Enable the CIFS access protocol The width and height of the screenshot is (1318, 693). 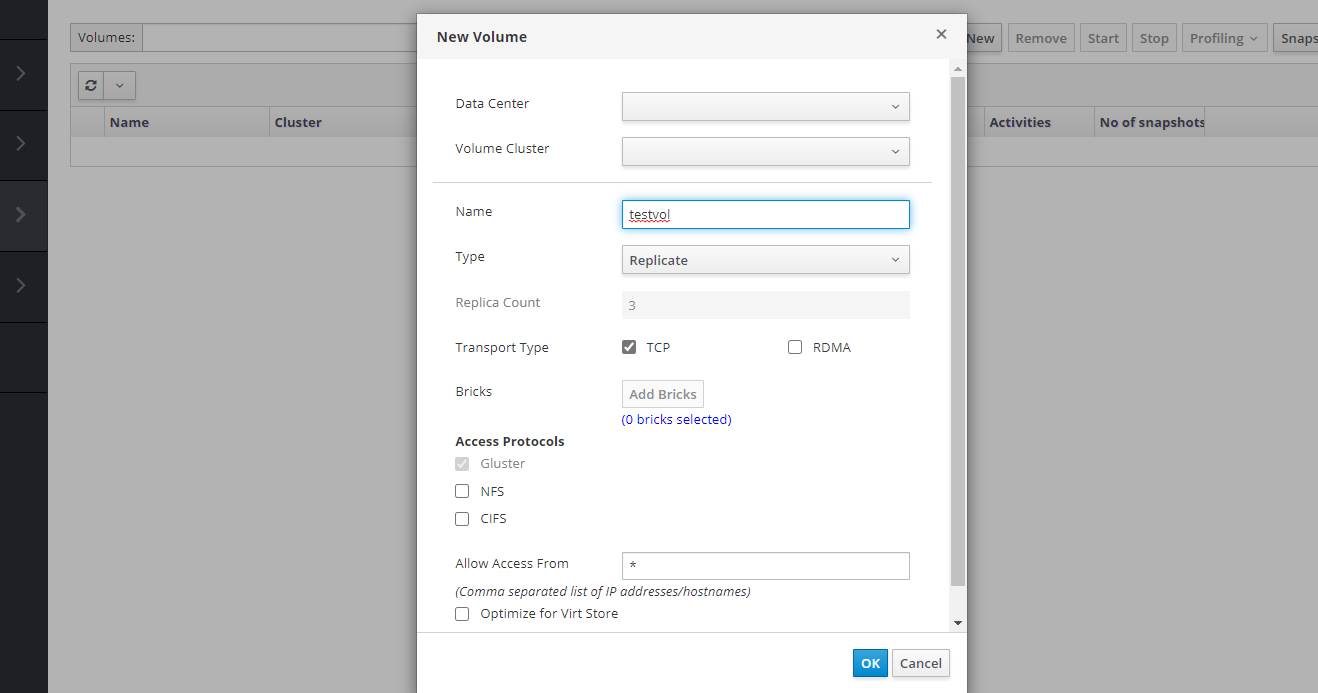pos(462,519)
